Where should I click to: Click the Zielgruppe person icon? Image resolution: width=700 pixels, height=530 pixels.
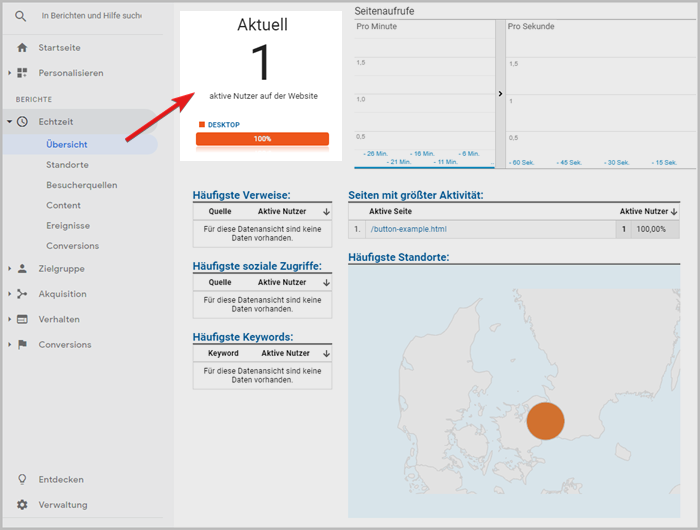point(22,268)
